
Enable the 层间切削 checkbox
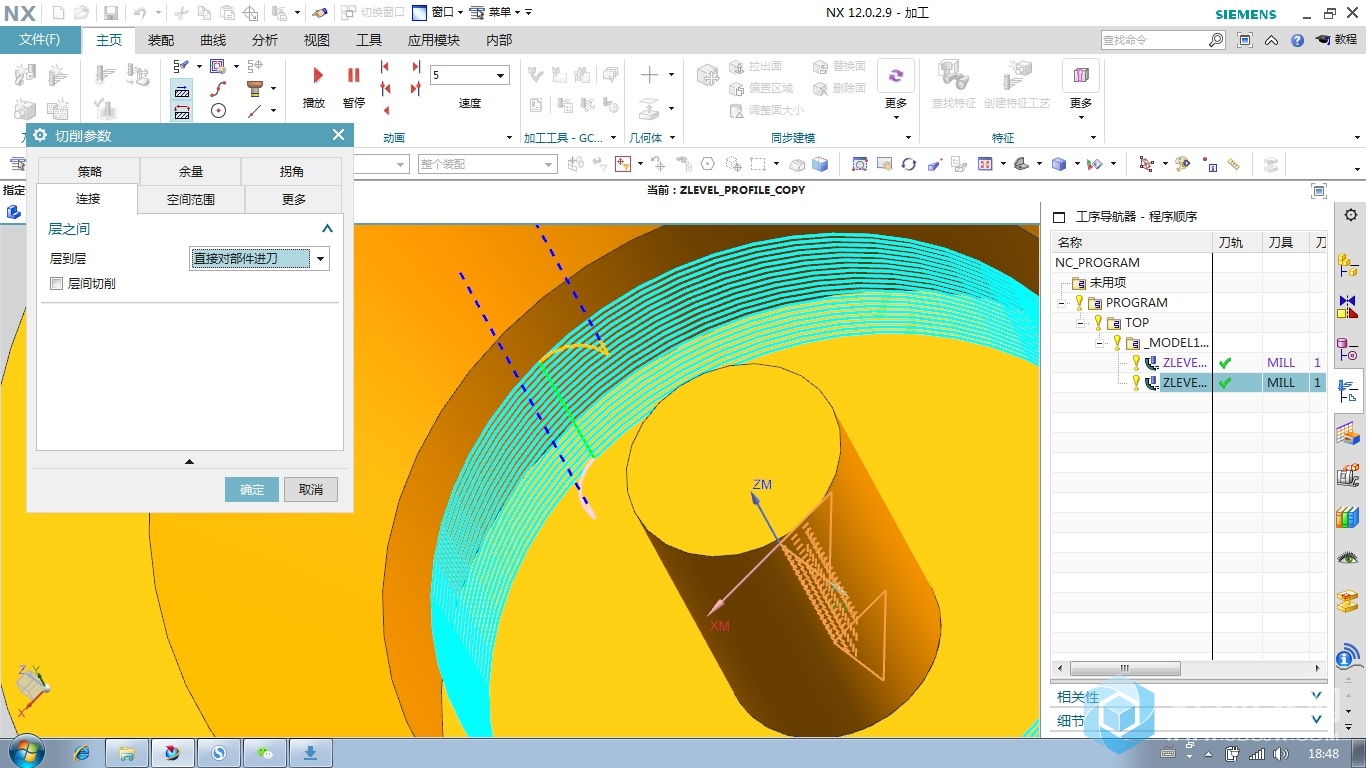(x=57, y=284)
